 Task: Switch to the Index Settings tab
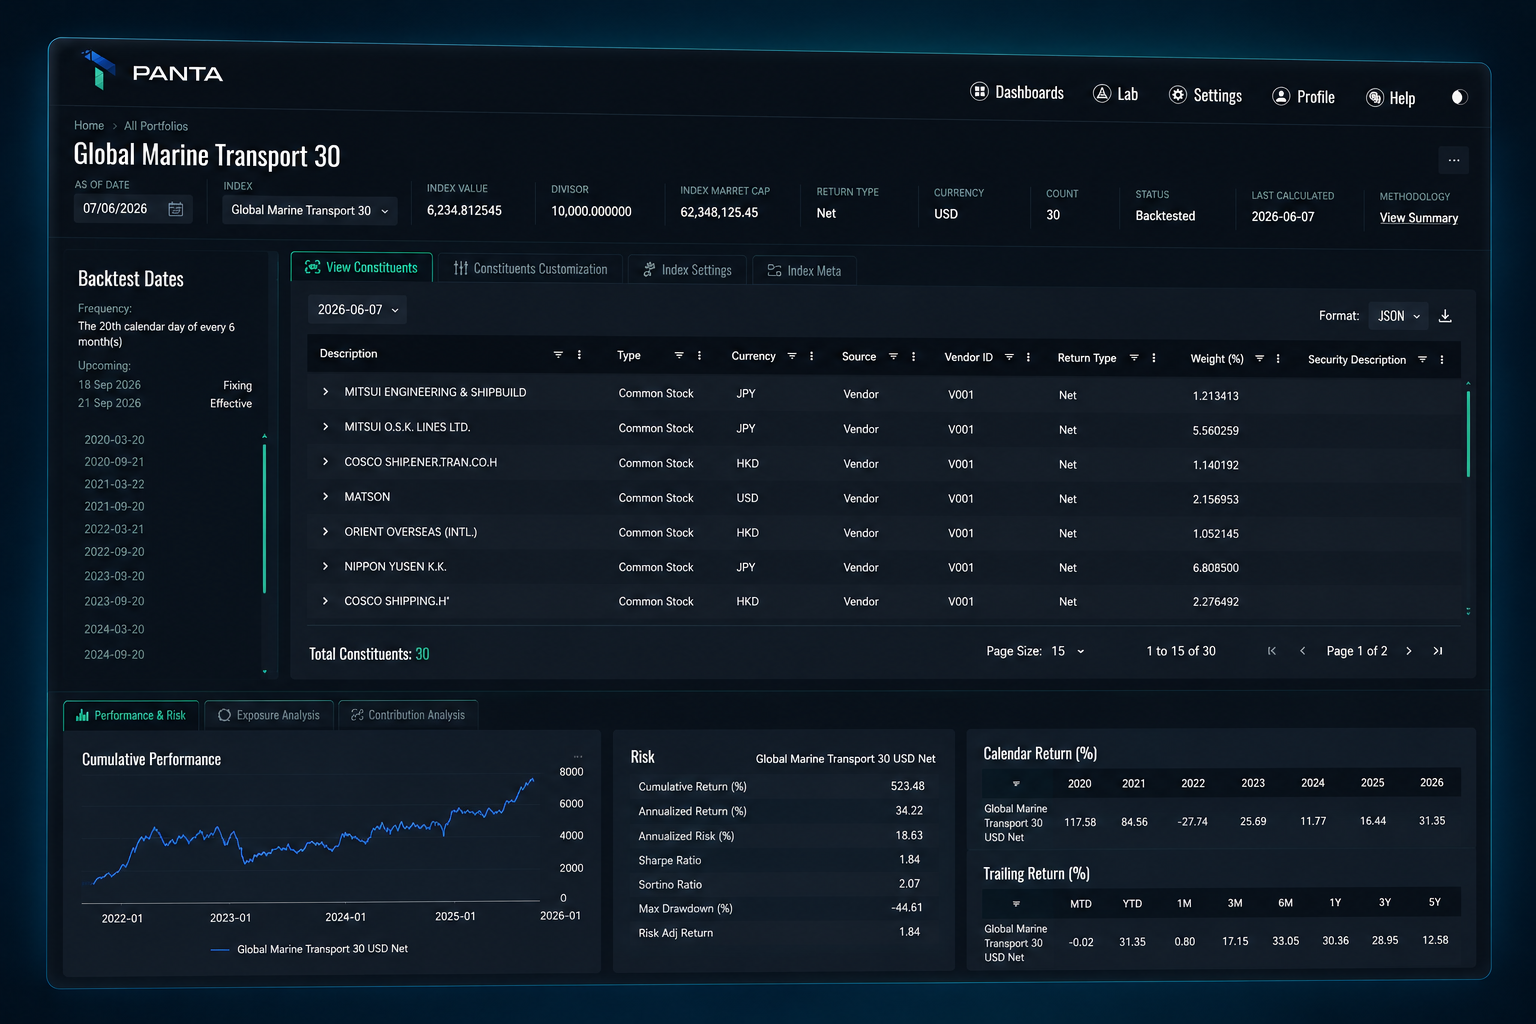pyautogui.click(x=687, y=270)
